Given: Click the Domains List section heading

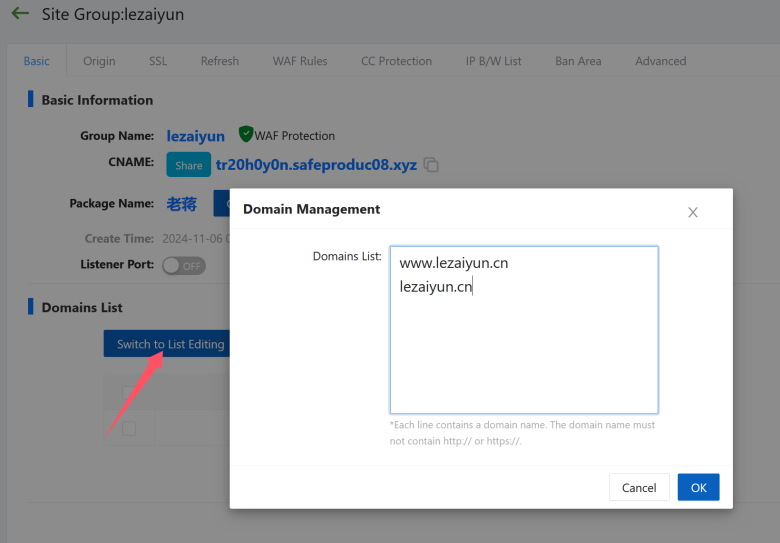Looking at the screenshot, I should [x=82, y=307].
